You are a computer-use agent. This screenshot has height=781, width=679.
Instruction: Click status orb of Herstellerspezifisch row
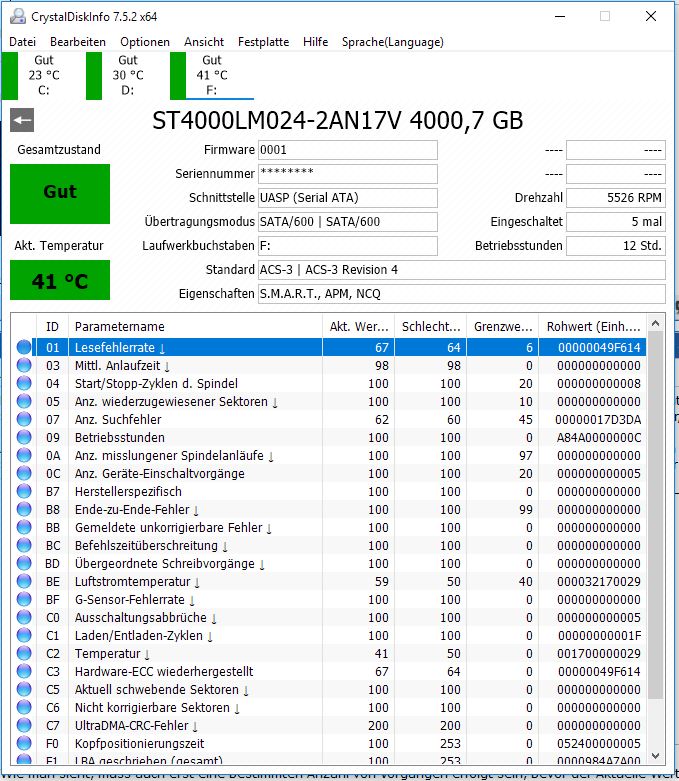coord(23,491)
